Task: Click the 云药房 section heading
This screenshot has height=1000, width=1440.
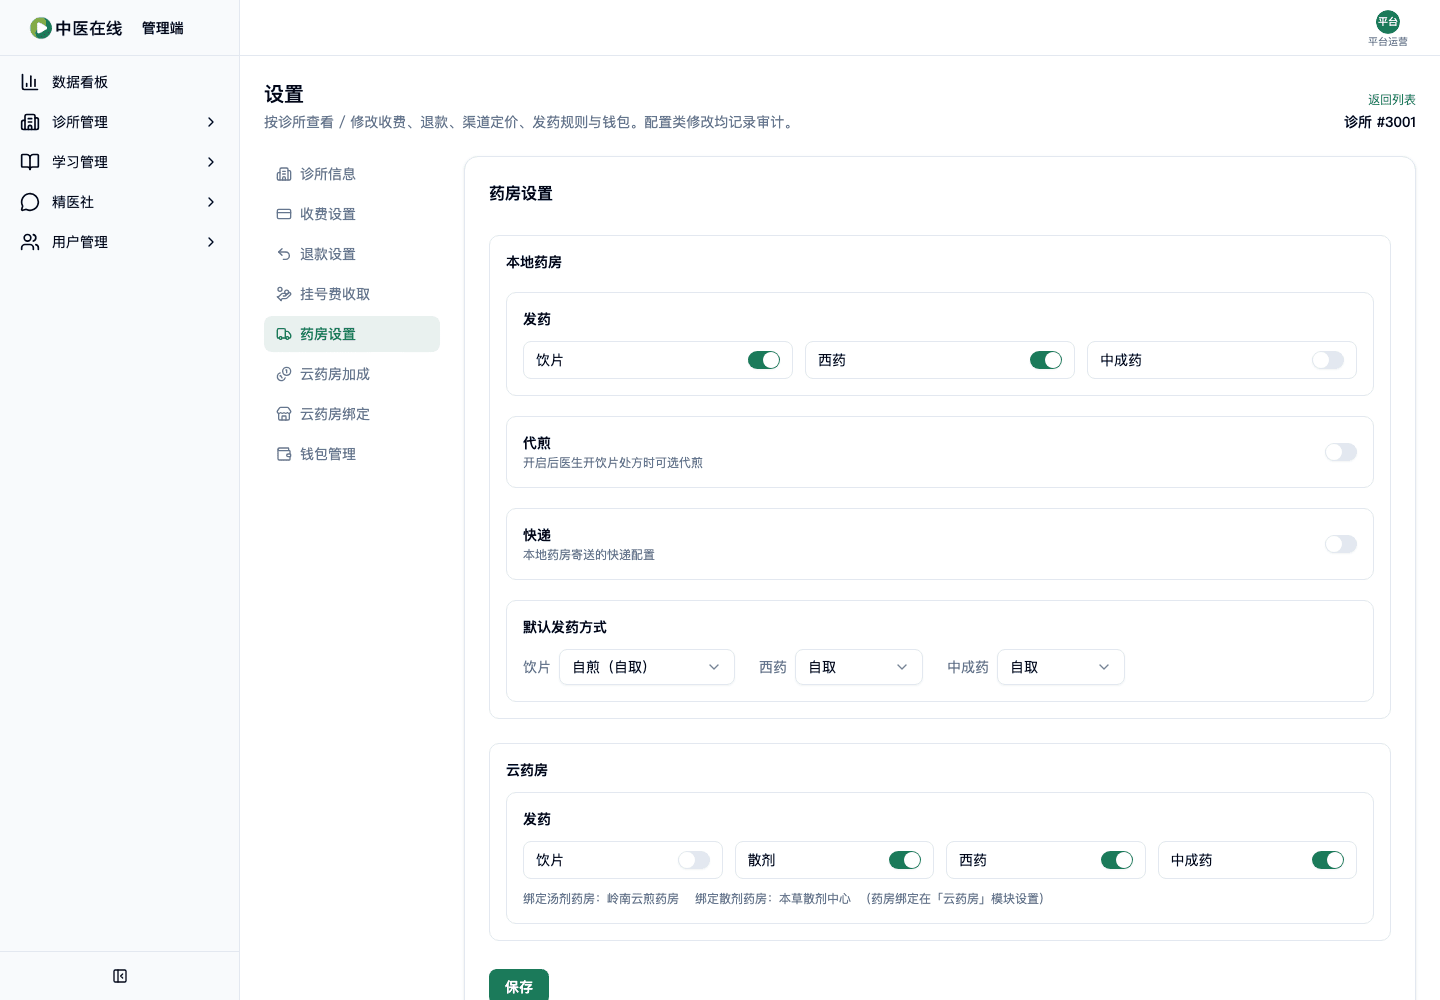Action: click(527, 770)
